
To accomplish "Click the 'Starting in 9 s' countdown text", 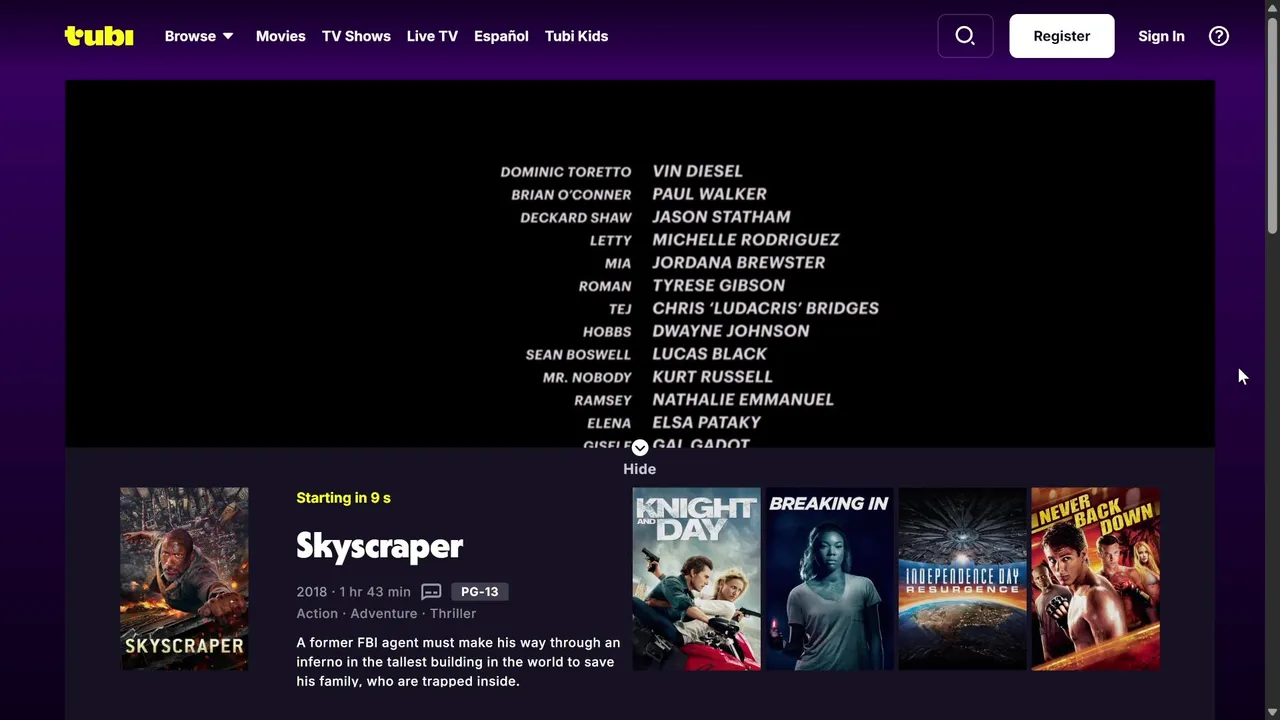I will click(x=343, y=498).
